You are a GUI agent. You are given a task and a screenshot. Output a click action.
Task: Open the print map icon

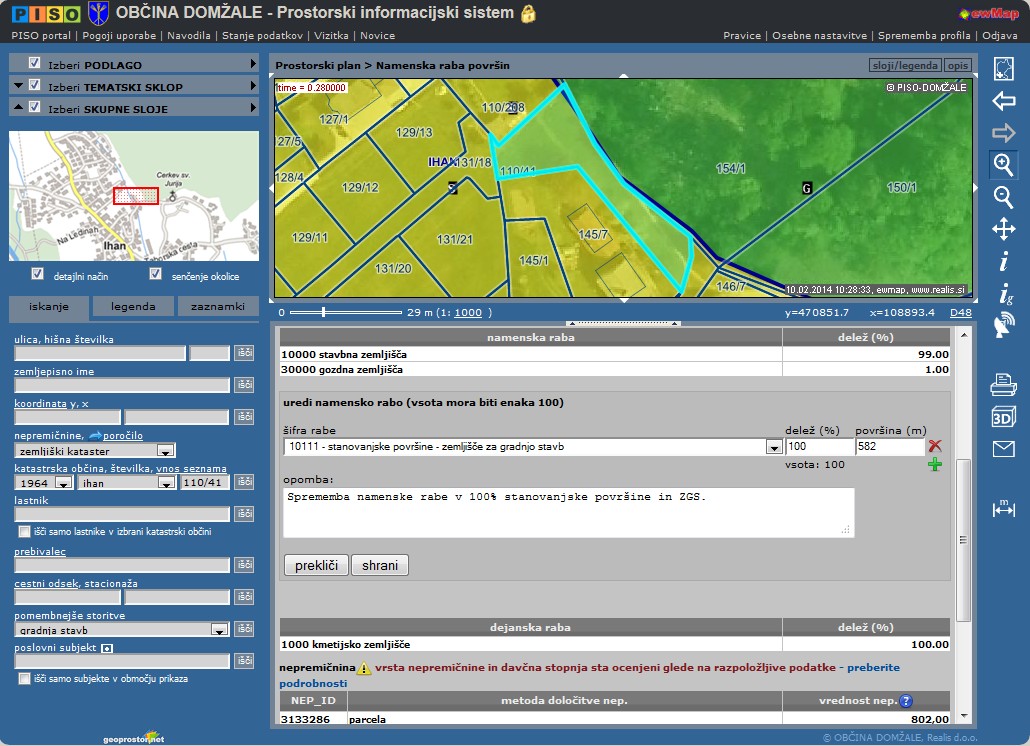pos(1003,384)
